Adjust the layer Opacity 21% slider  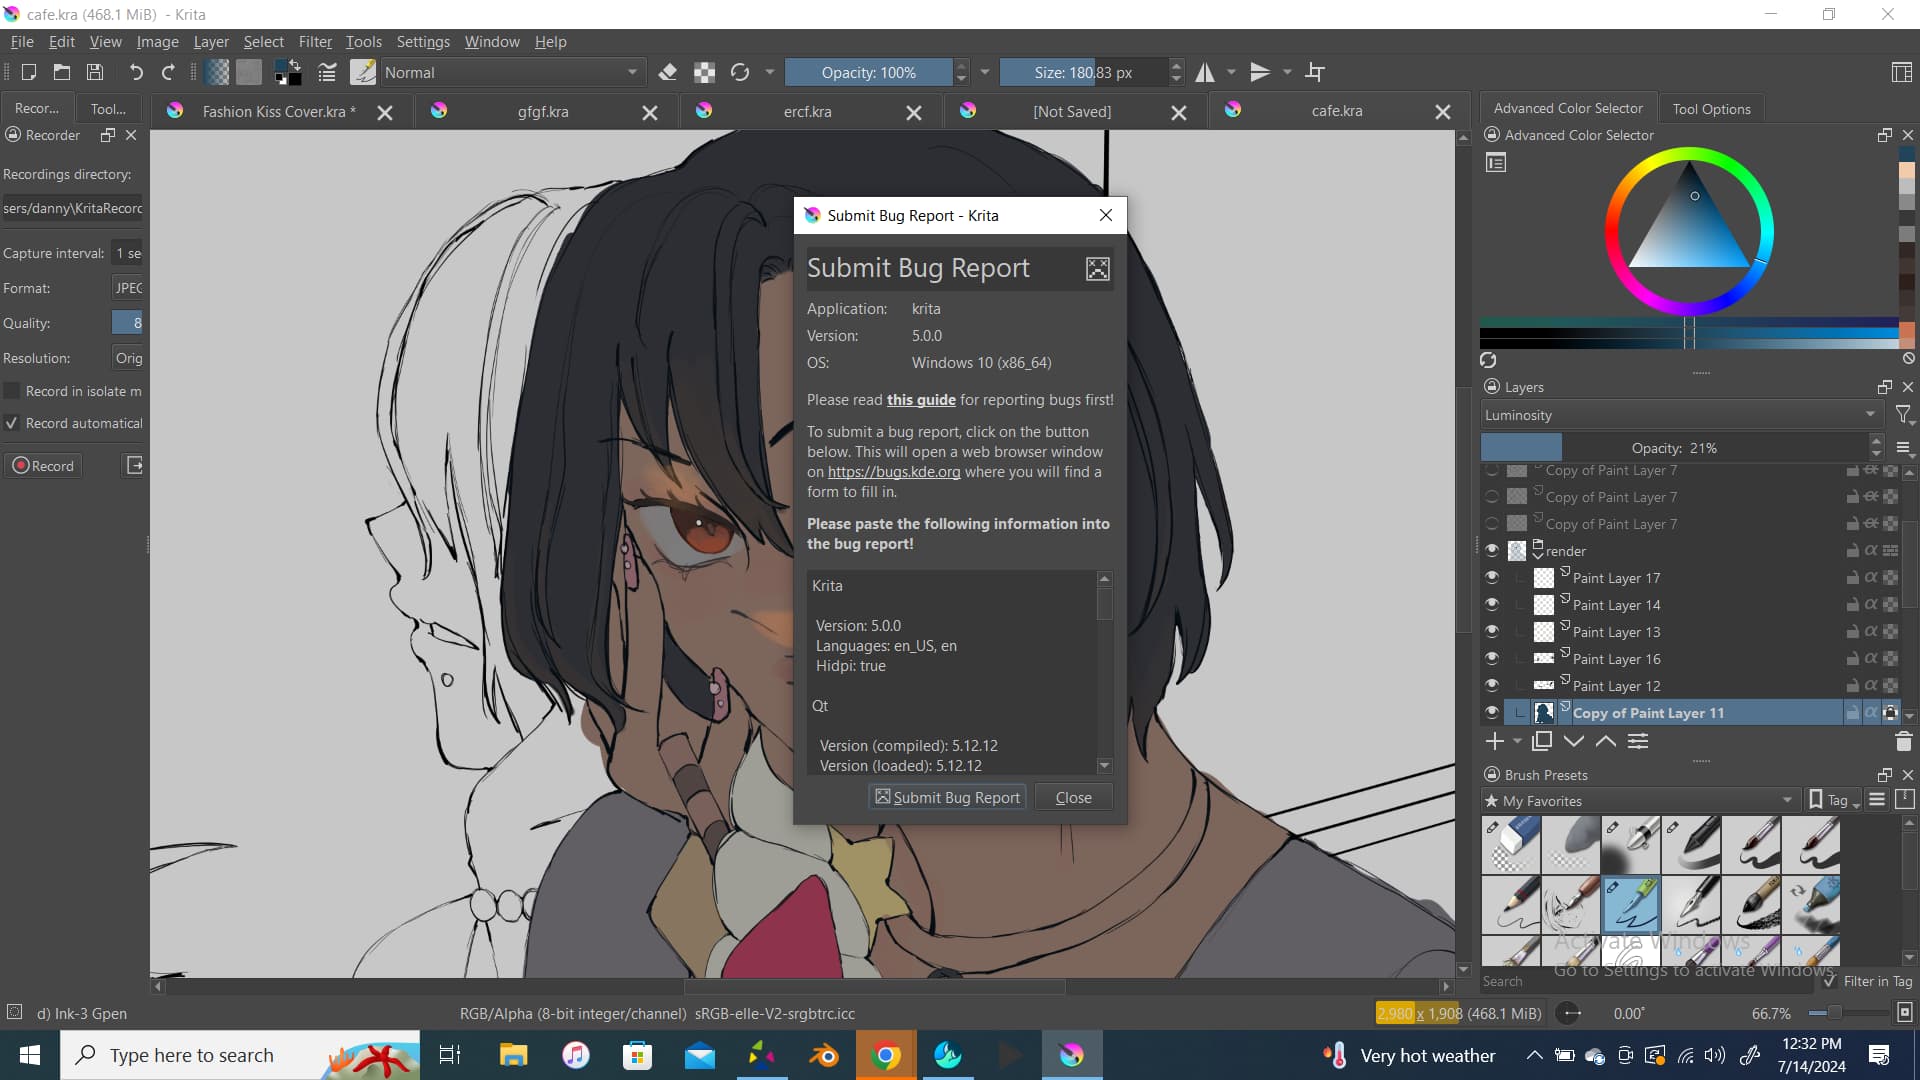(x=1673, y=448)
